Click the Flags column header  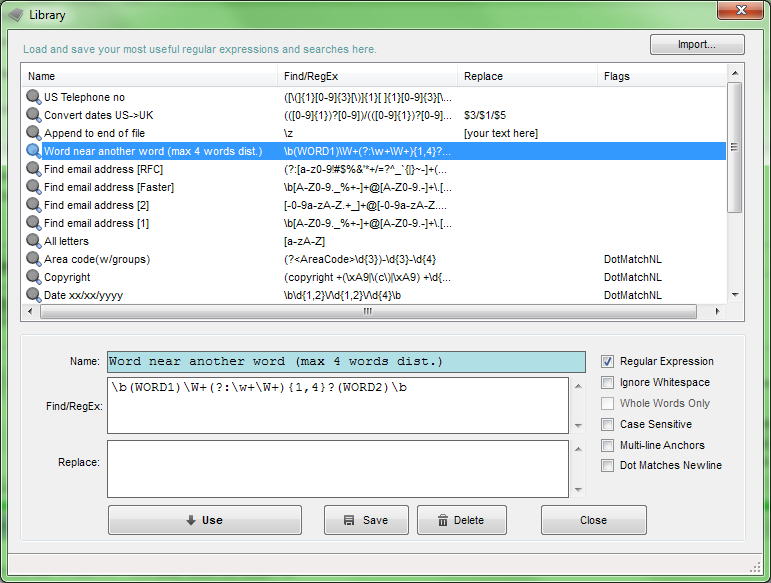coord(661,76)
